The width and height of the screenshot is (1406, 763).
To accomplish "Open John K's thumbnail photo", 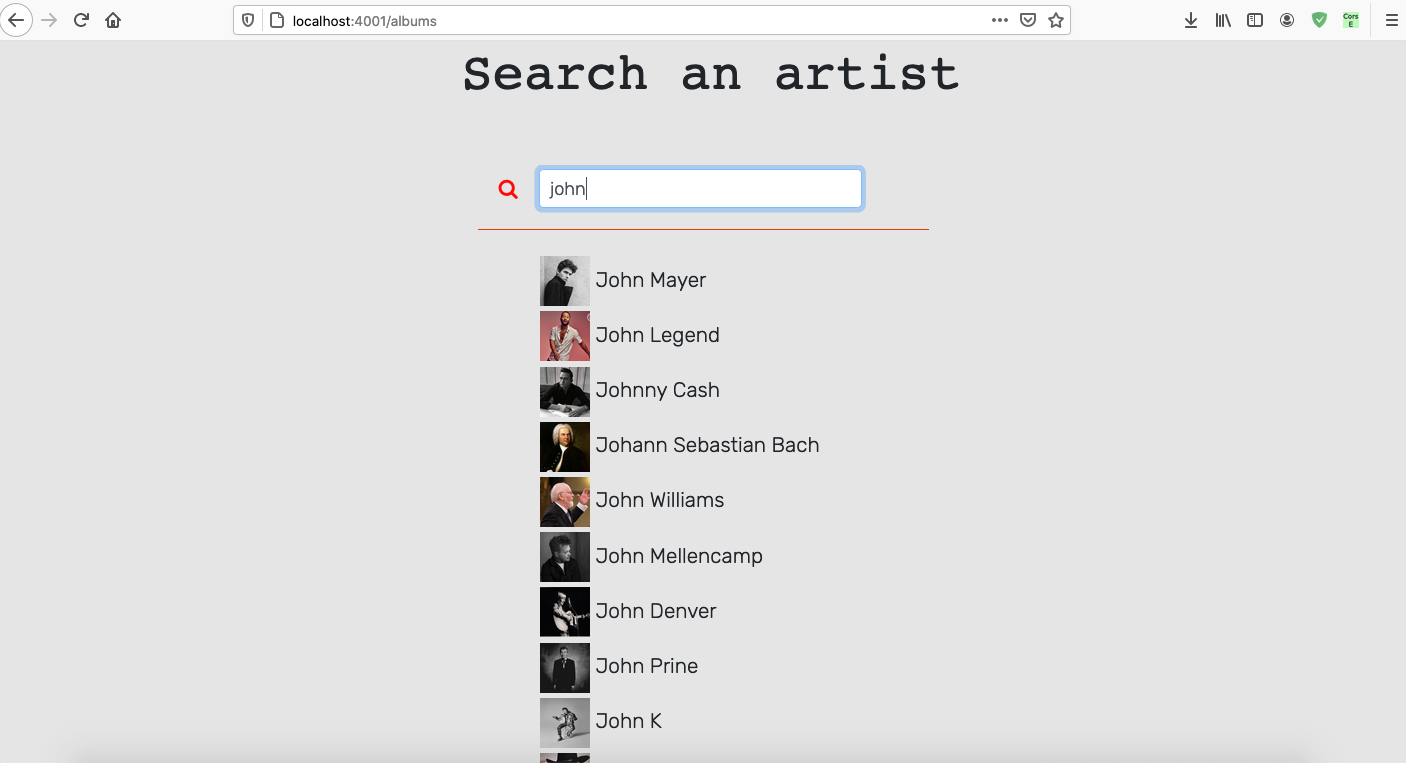I will (x=565, y=723).
